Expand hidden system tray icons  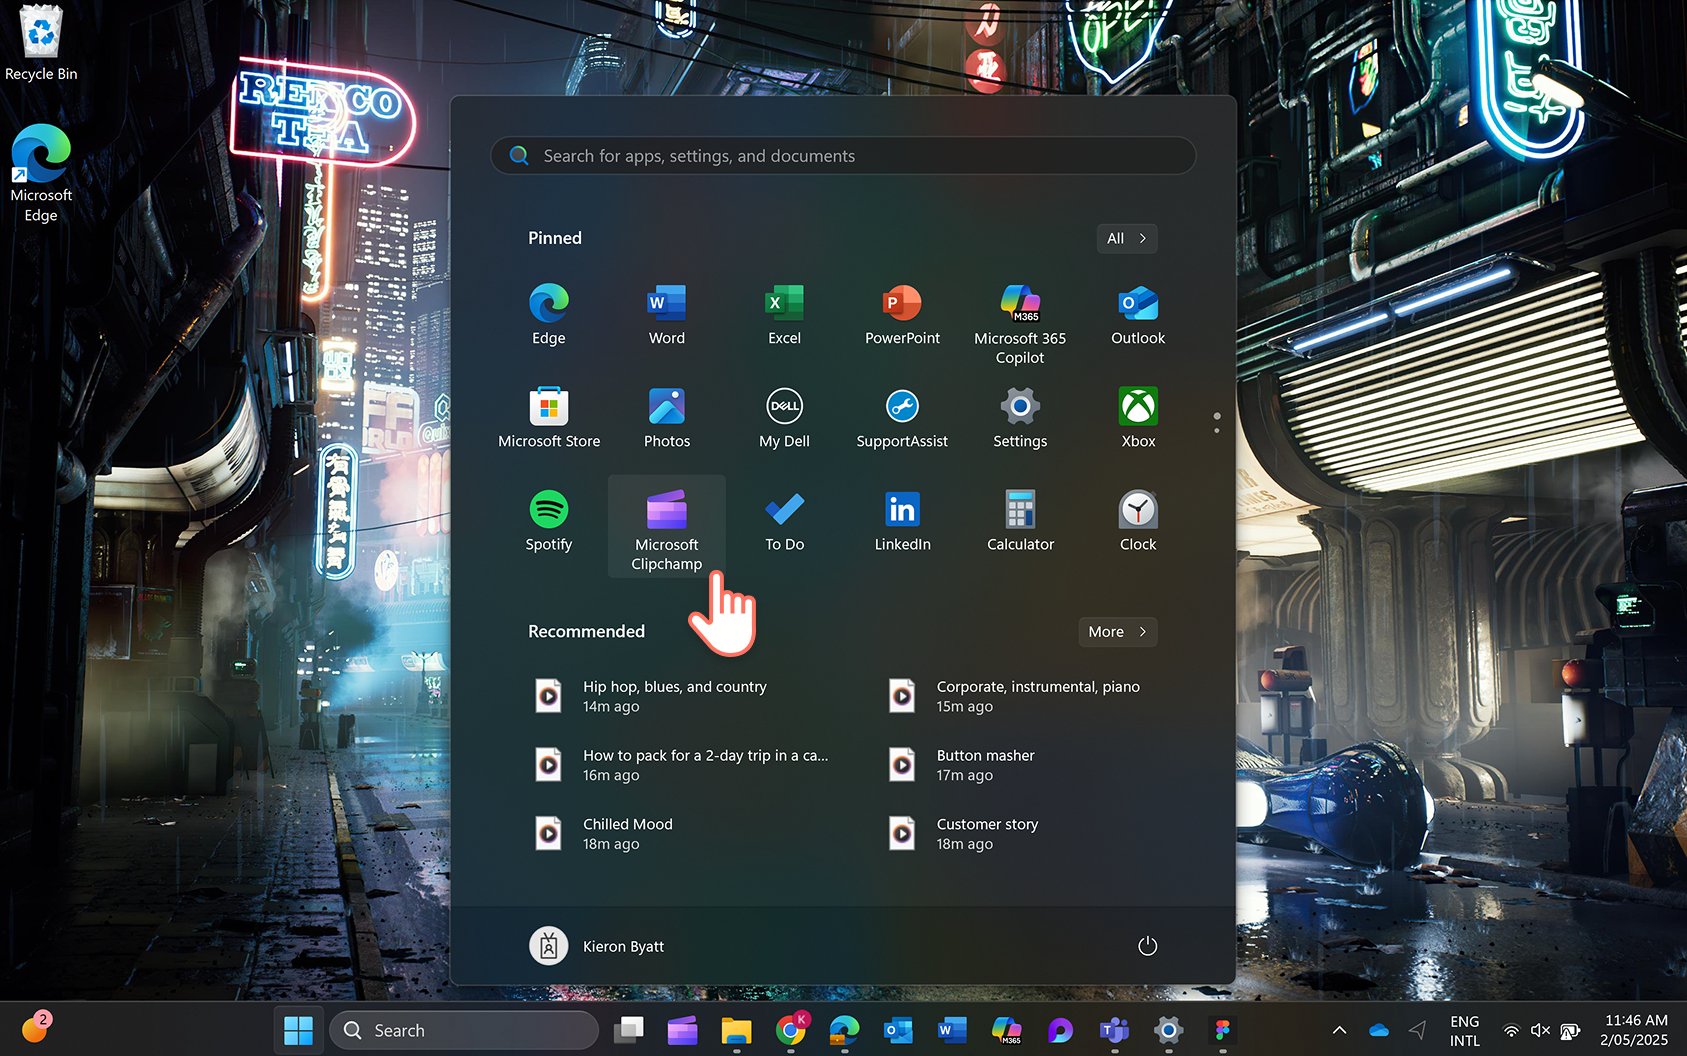(1338, 1030)
